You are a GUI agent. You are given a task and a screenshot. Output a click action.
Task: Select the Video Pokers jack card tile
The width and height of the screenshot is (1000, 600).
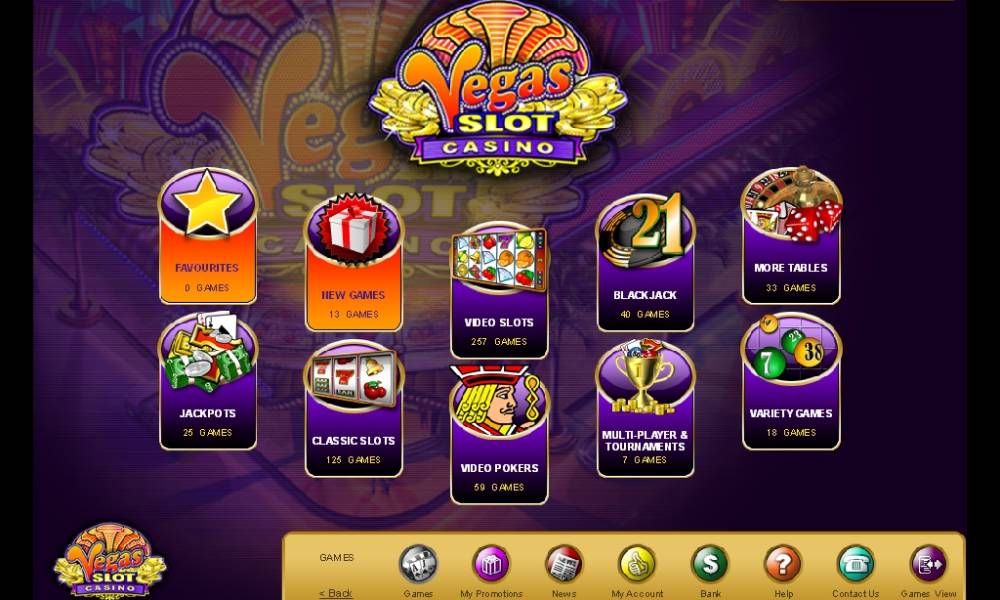point(499,435)
